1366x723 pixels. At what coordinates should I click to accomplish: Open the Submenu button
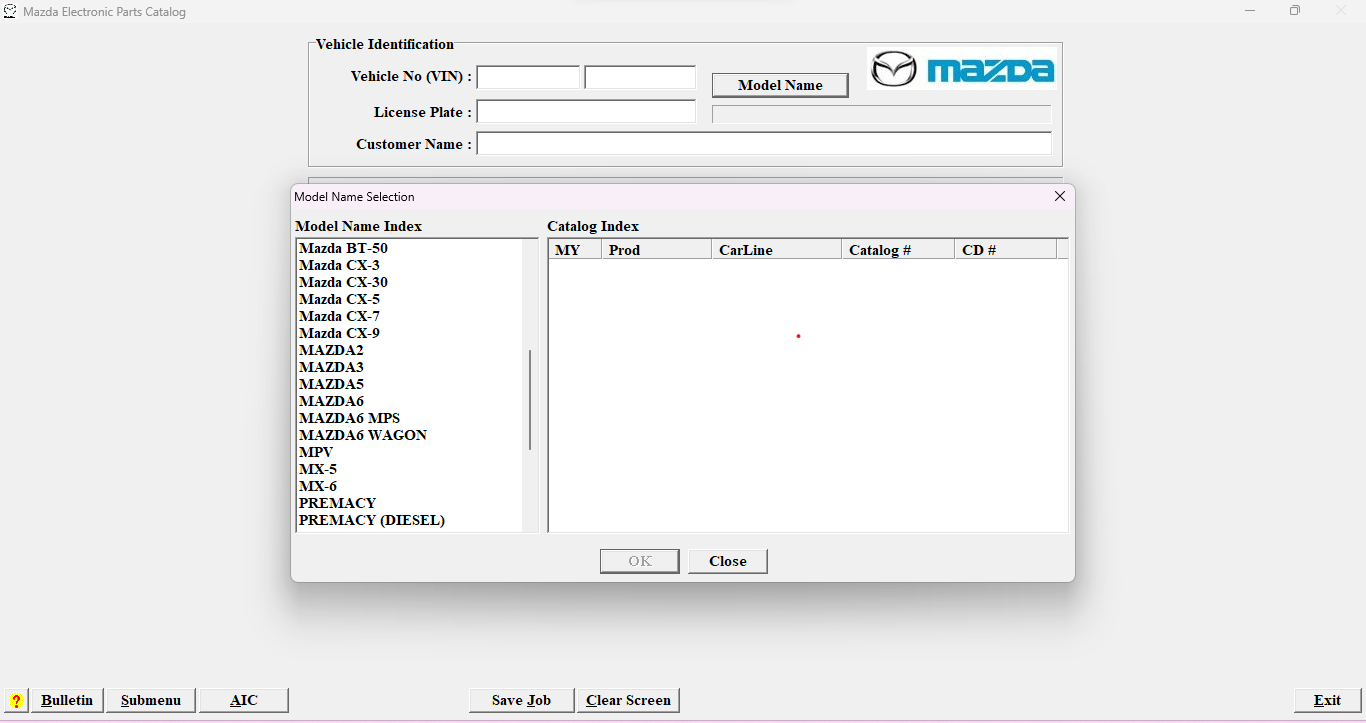[x=151, y=700]
